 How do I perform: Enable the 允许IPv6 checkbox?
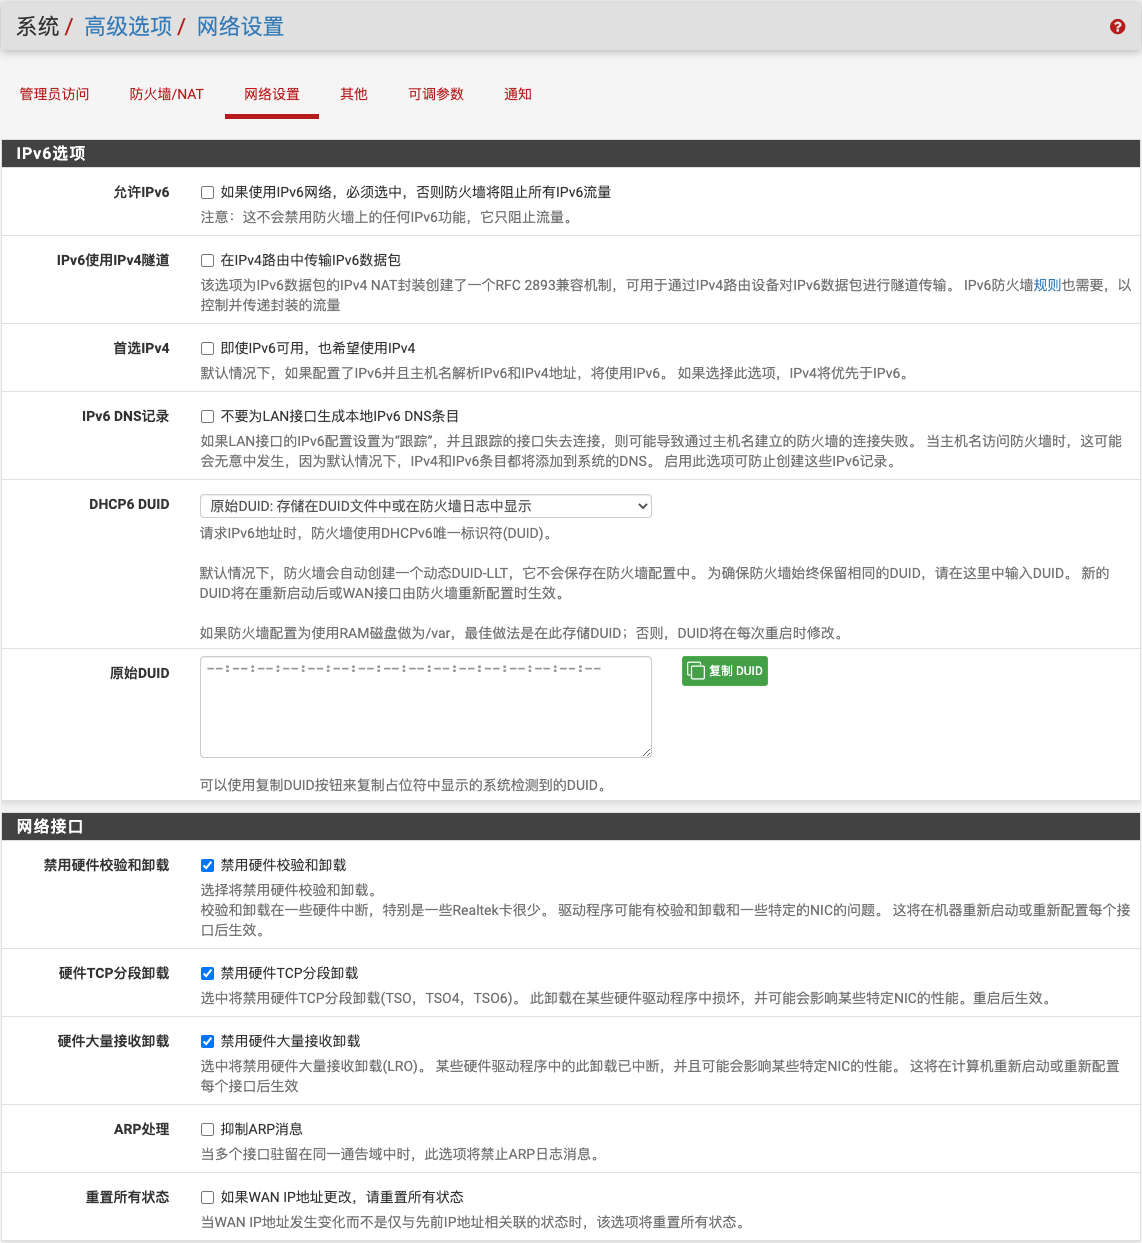tap(207, 192)
